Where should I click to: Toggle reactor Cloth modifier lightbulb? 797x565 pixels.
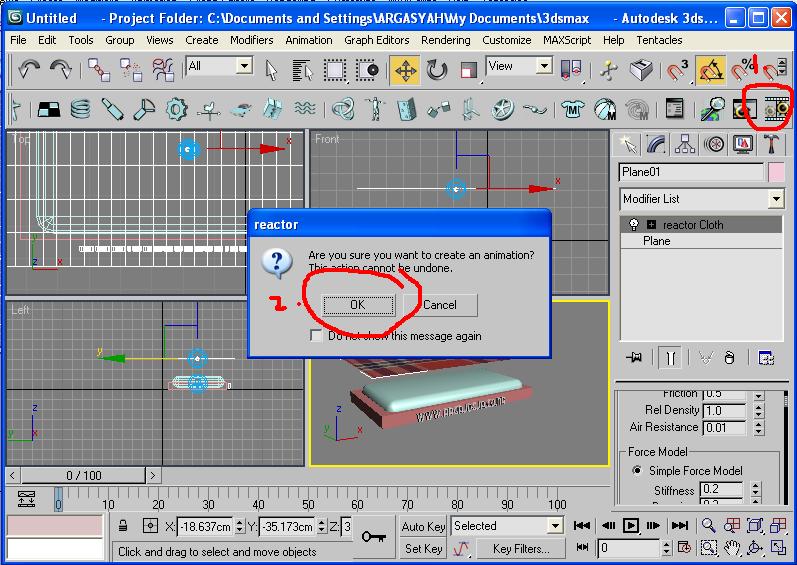point(633,224)
